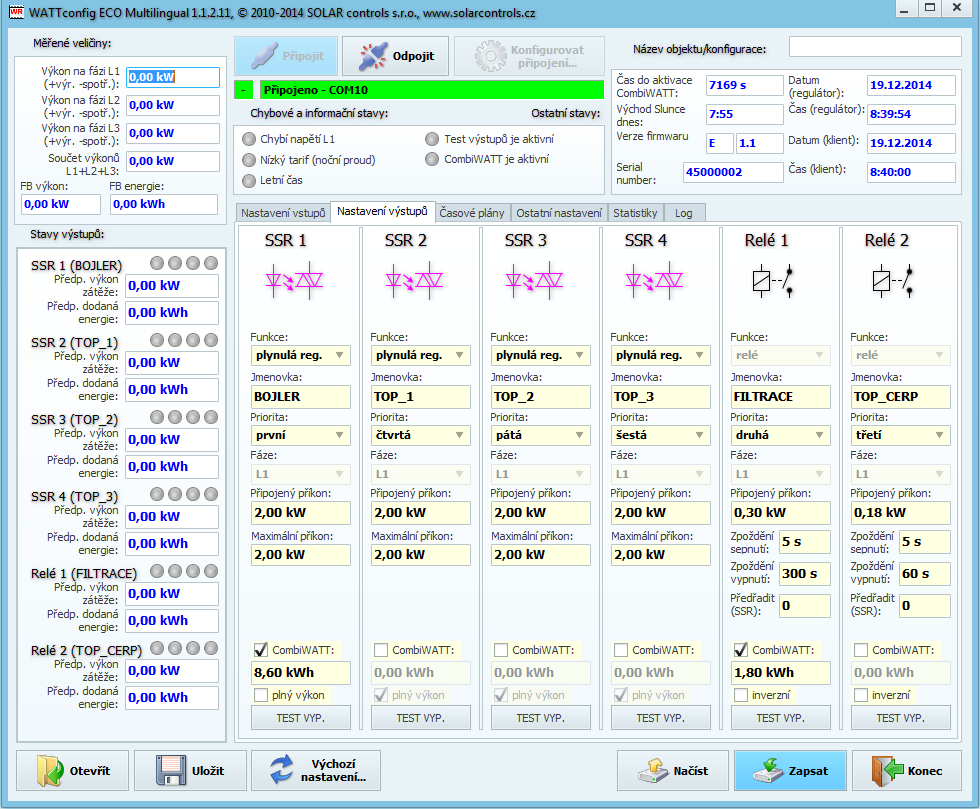The image size is (980, 809).
Task: Open Relé 1 Priorita dropdown showing druhá
Action: point(781,435)
